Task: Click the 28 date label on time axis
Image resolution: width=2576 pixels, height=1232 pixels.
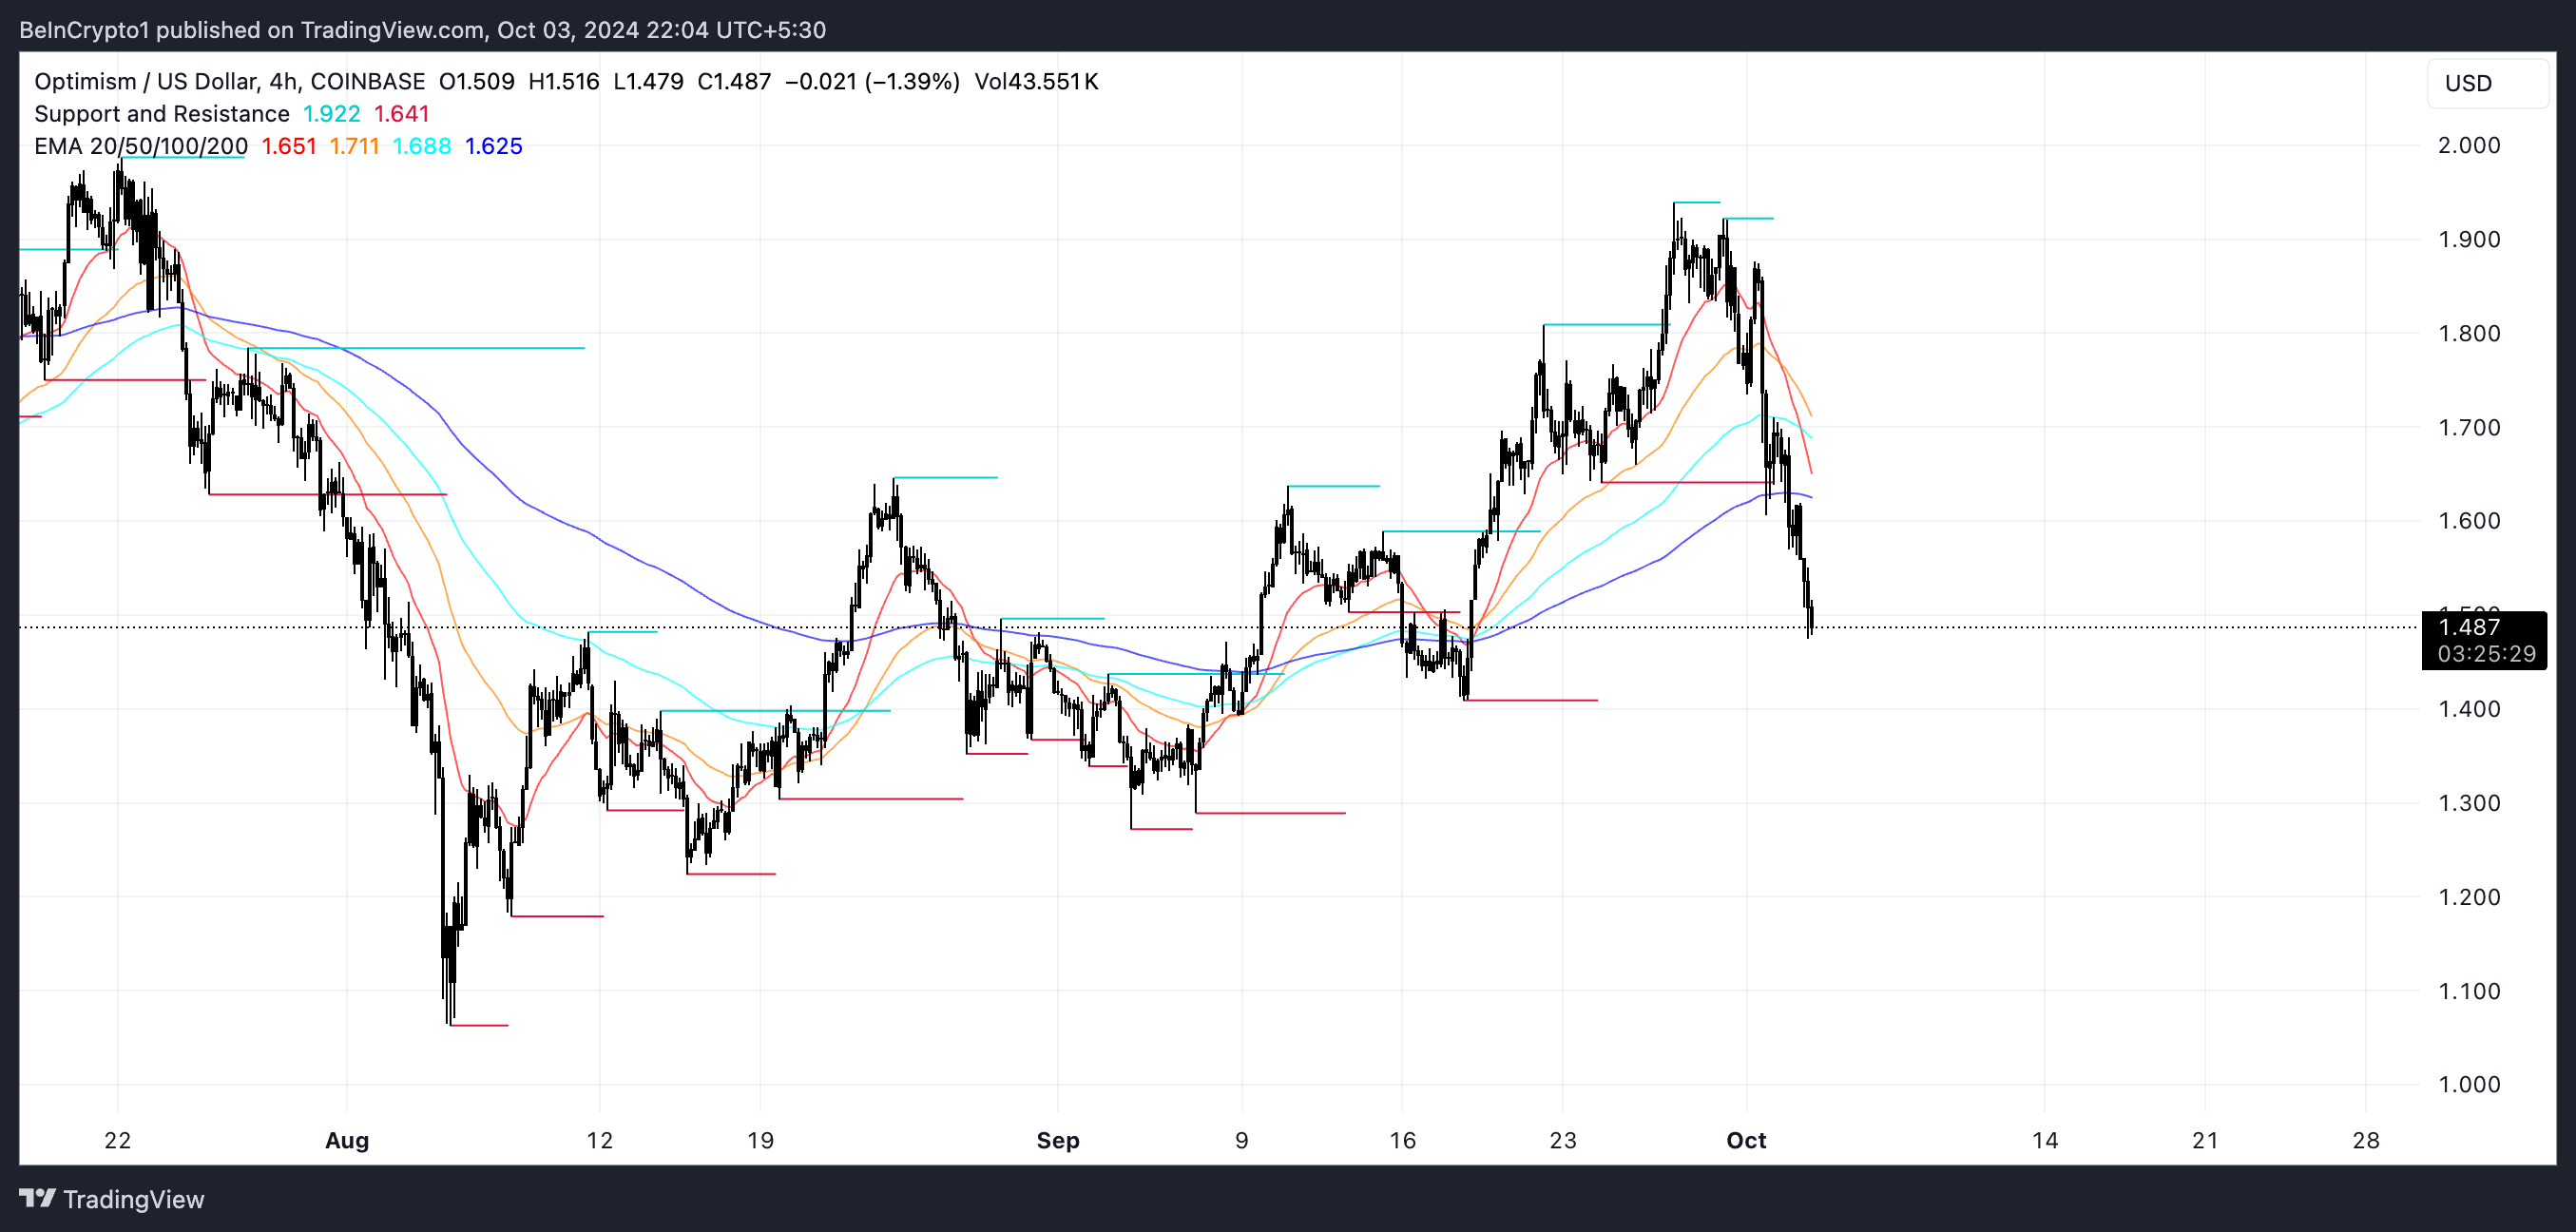Action: (x=2365, y=1140)
